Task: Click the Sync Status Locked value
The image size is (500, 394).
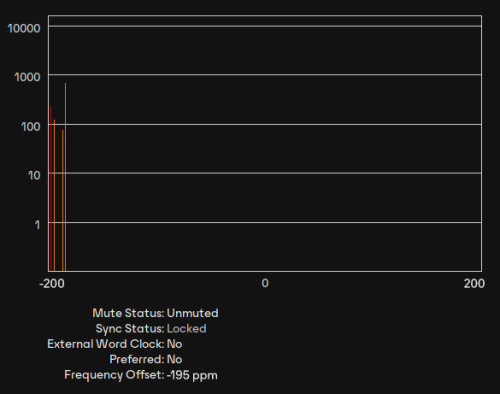Action: point(186,329)
